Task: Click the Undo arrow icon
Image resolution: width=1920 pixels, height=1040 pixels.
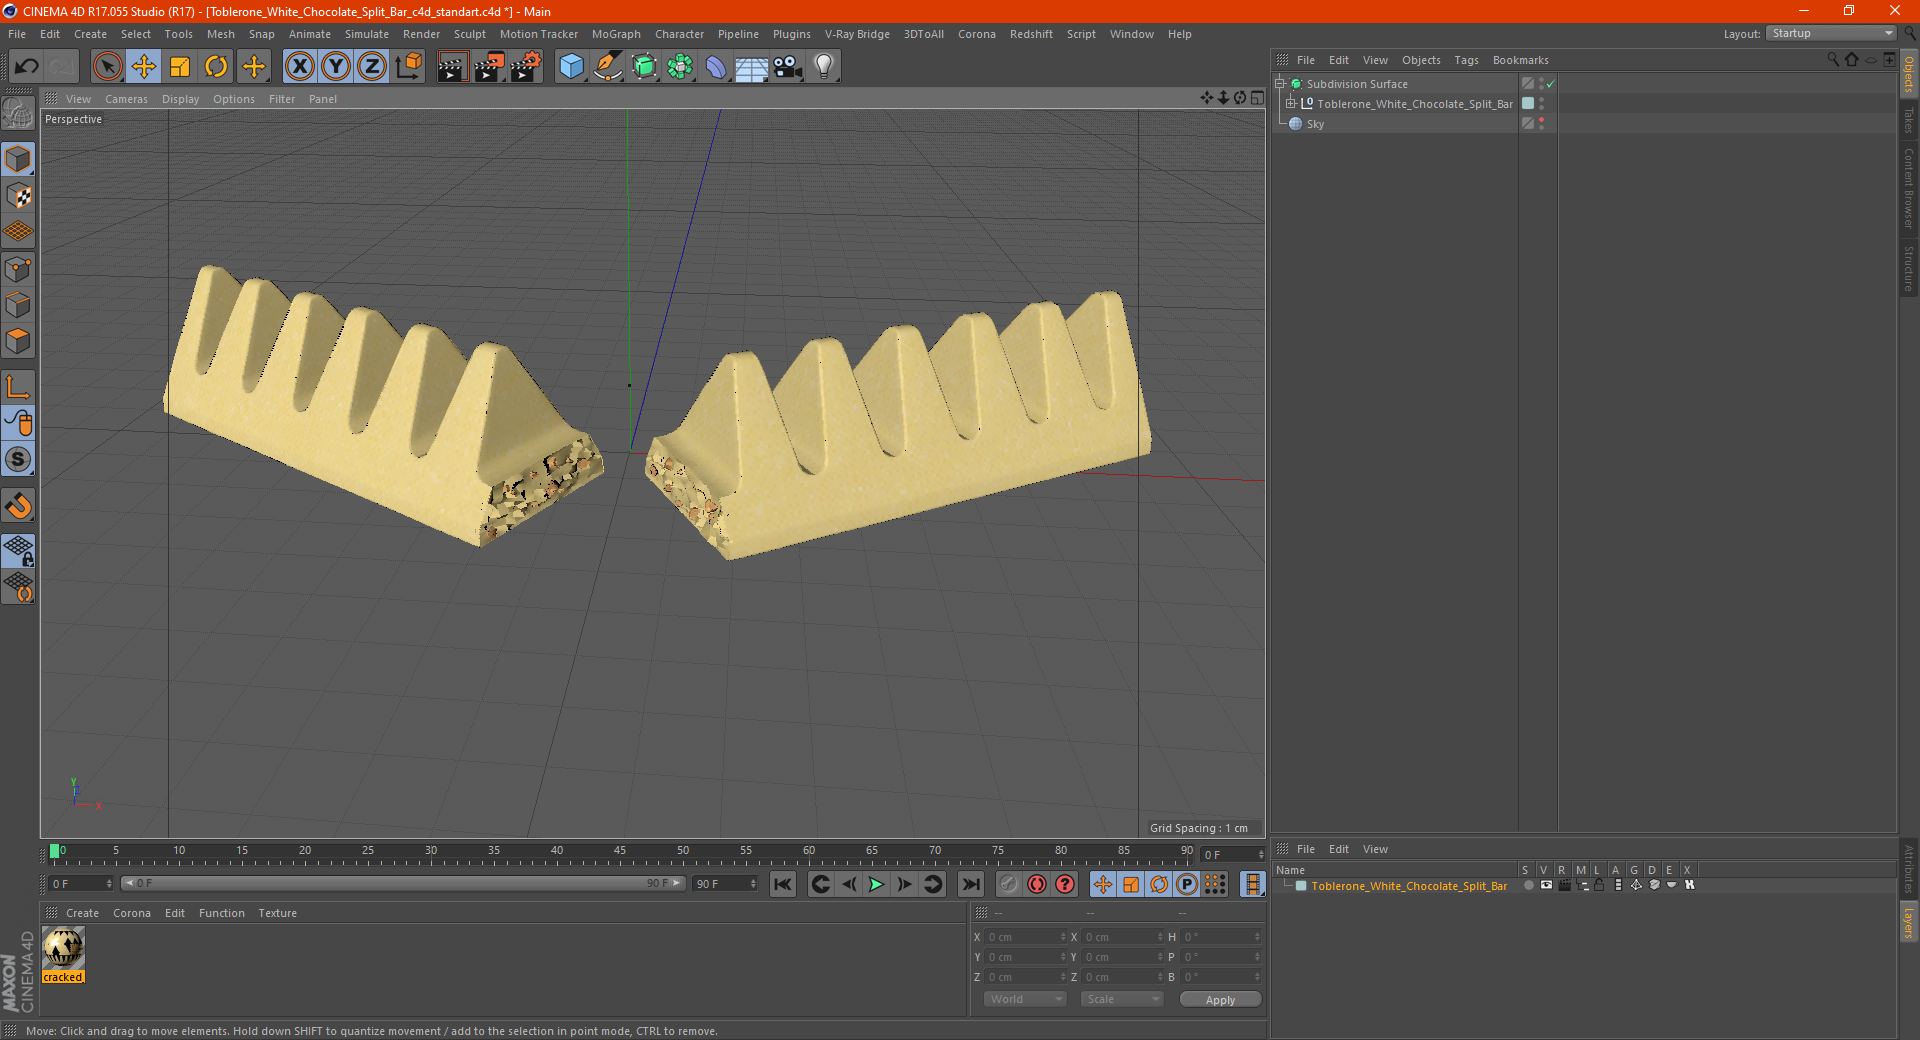Action: pyautogui.click(x=26, y=67)
